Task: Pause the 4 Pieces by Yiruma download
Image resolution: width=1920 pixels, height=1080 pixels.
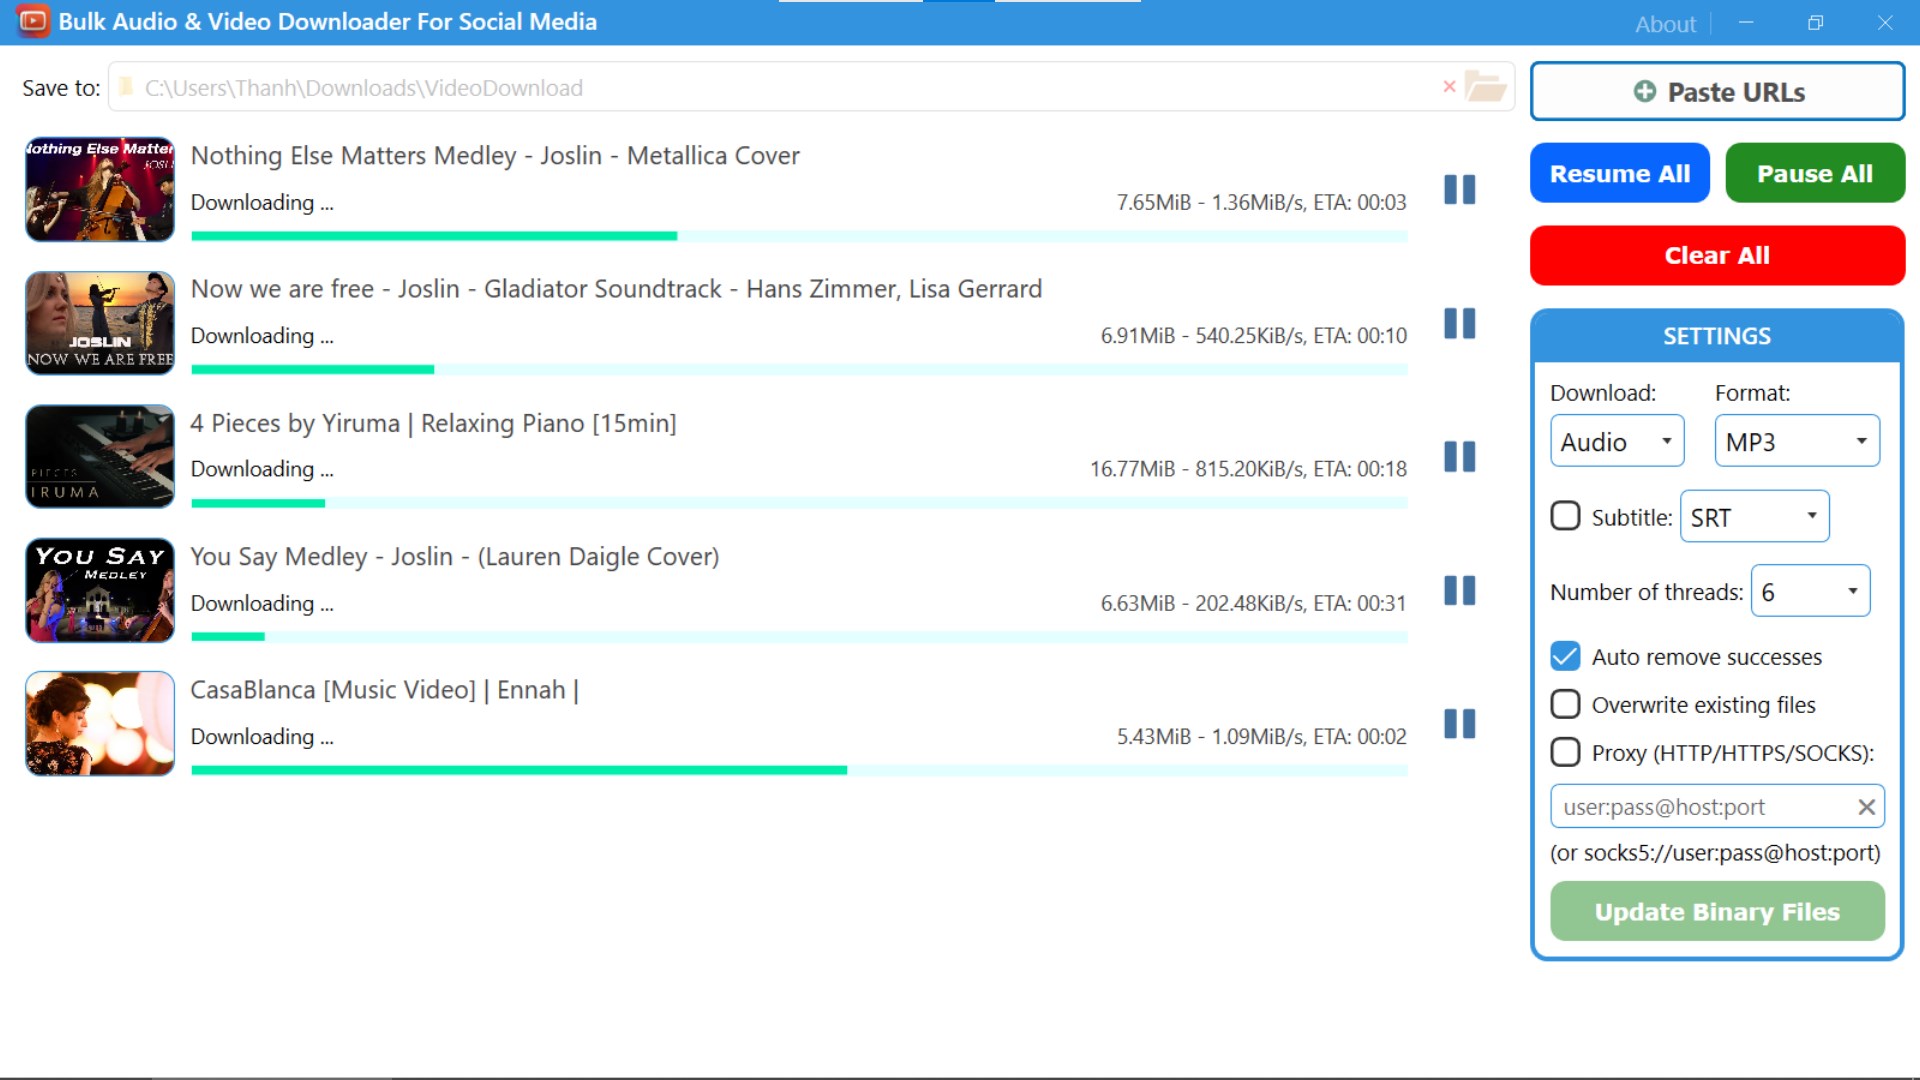Action: click(1459, 457)
